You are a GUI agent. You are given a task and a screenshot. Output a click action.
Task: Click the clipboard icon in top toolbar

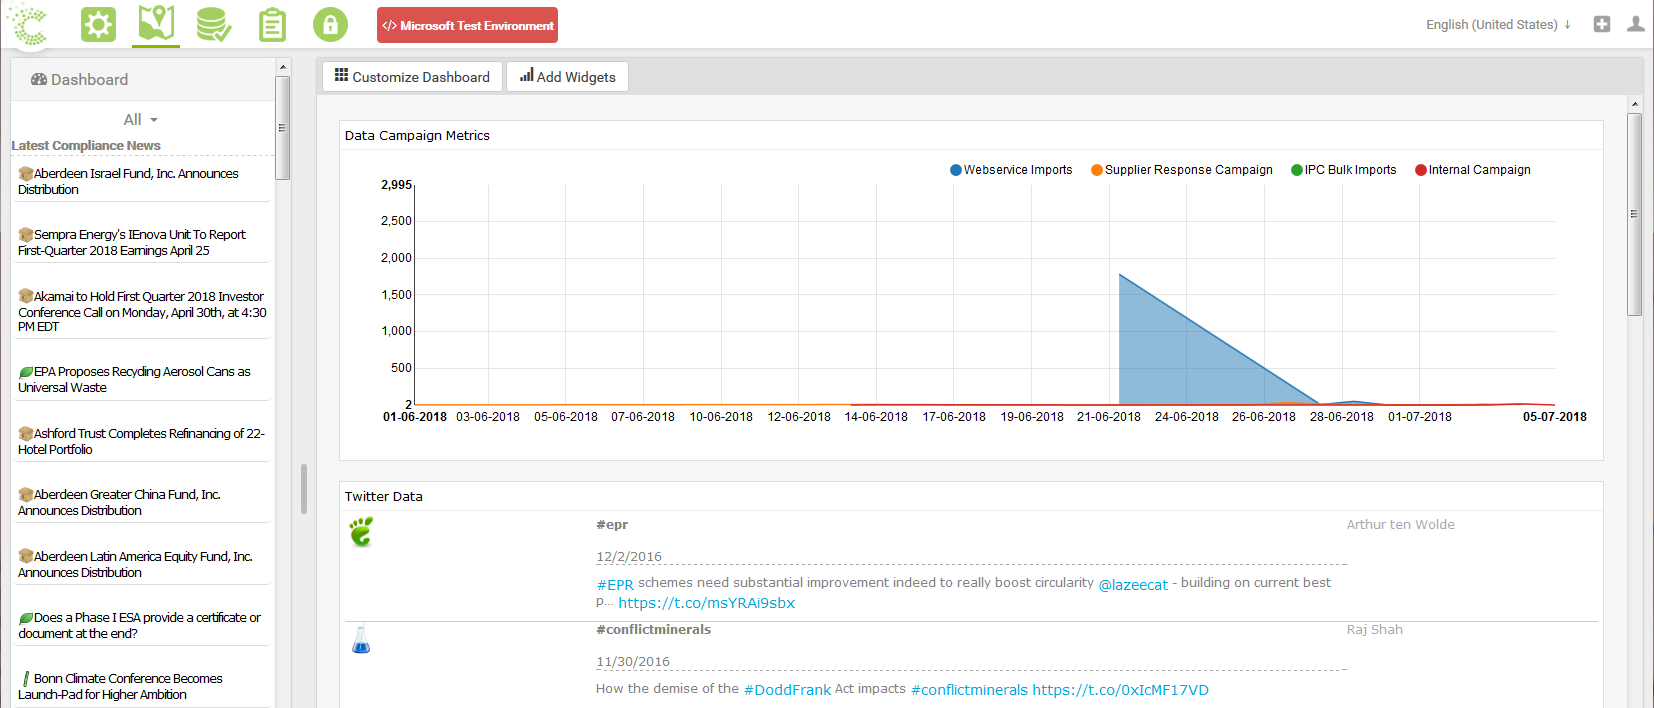[272, 24]
